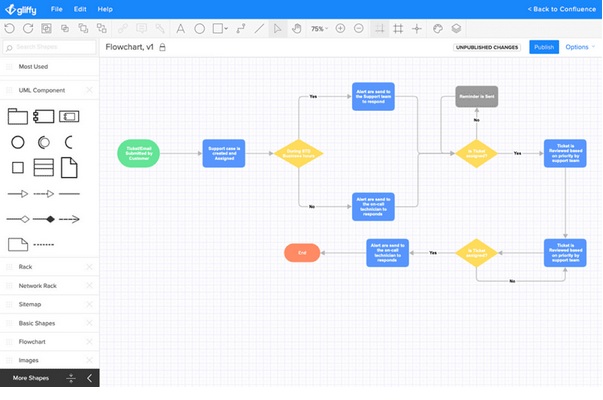
Task: Toggle the drawing guides crosshair icon
Action: click(416, 28)
